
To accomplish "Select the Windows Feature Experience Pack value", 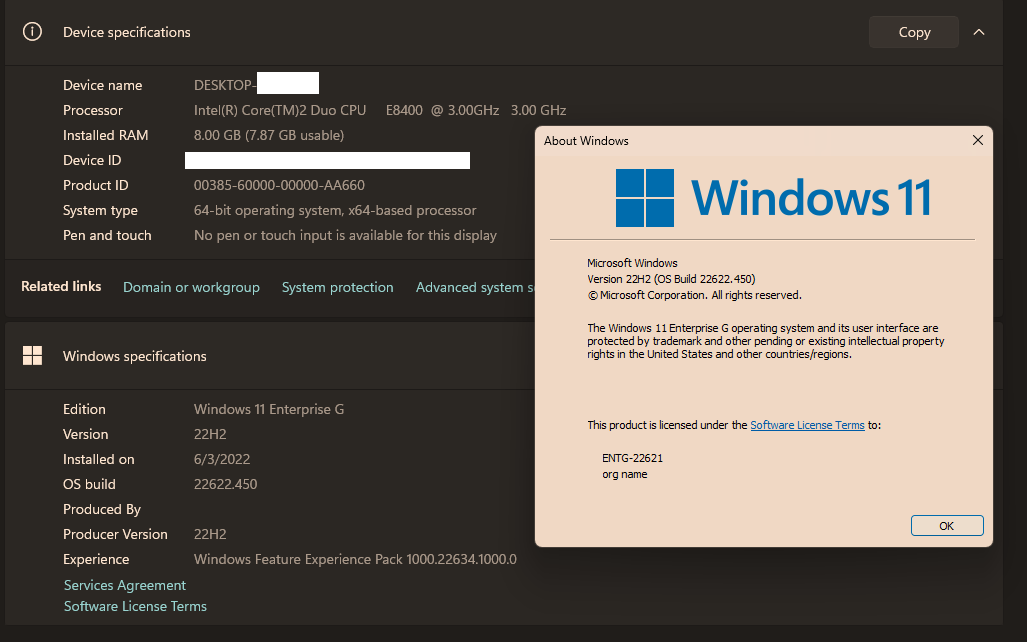I will tap(355, 559).
